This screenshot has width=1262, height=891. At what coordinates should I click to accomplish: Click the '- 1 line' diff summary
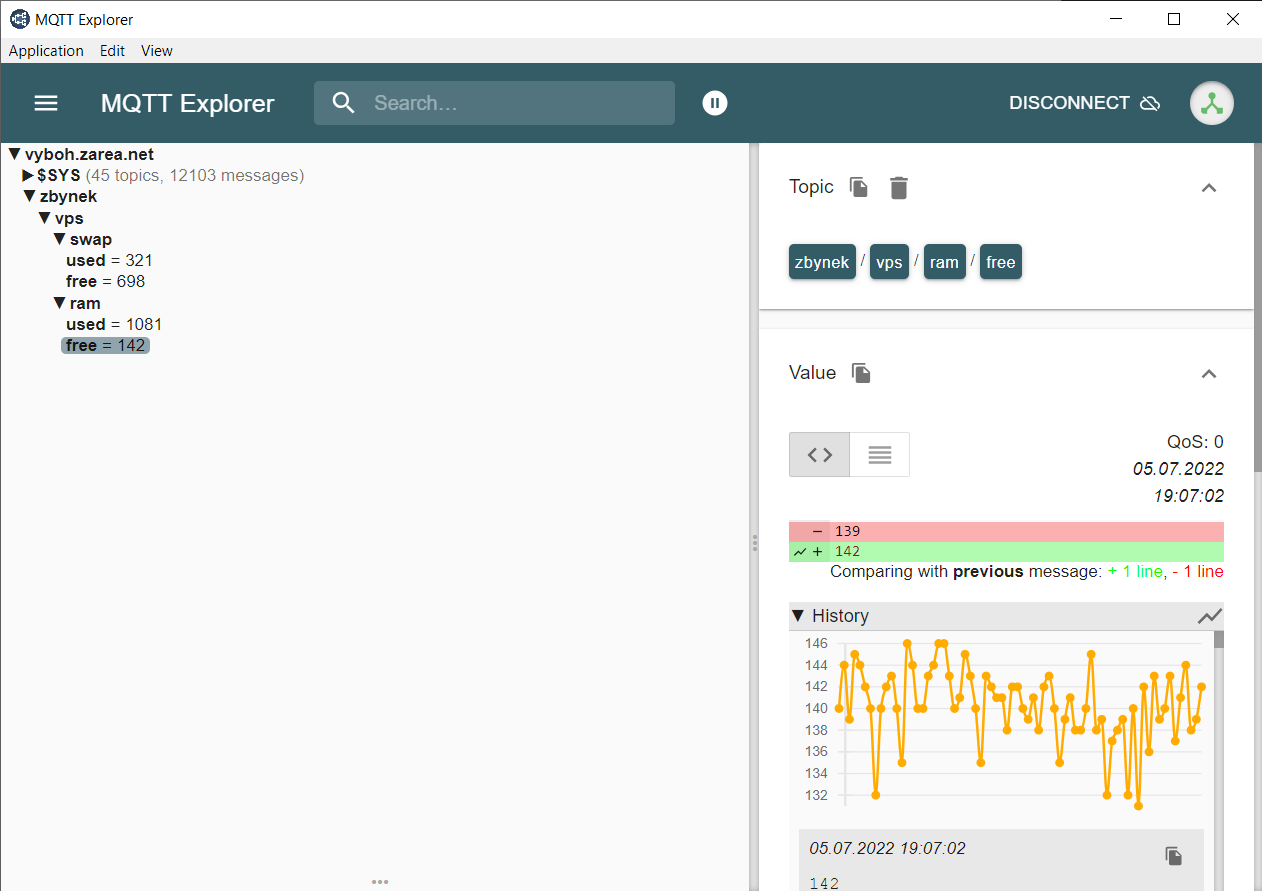pos(1198,572)
